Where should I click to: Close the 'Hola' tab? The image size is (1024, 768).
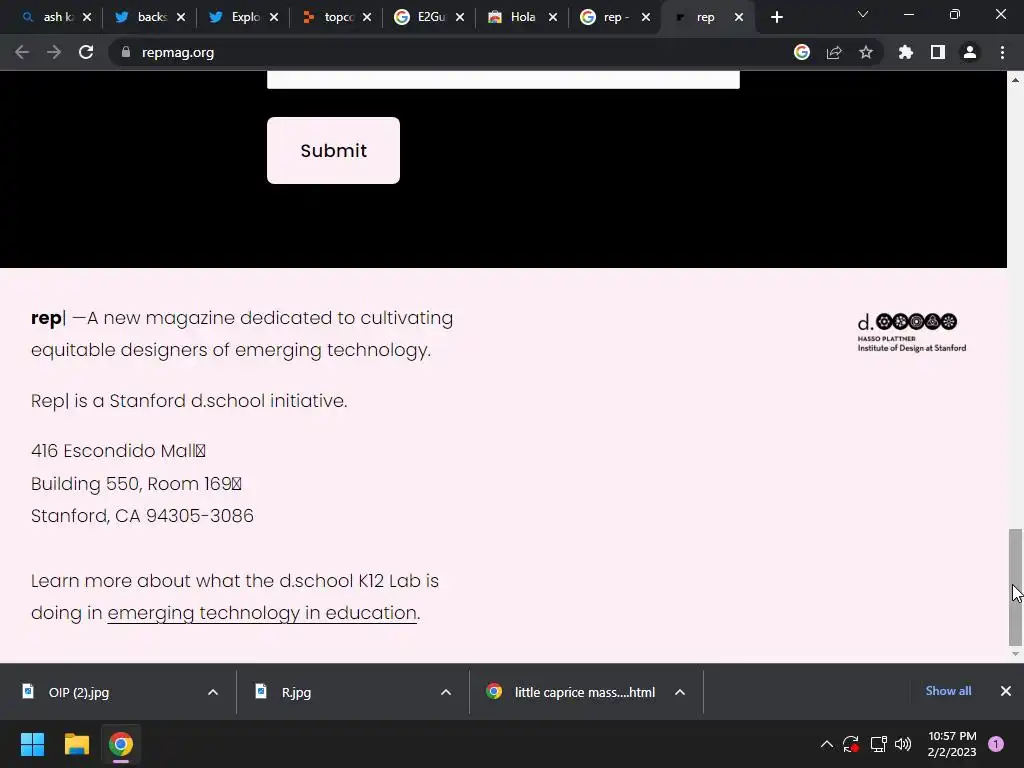pyautogui.click(x=553, y=17)
